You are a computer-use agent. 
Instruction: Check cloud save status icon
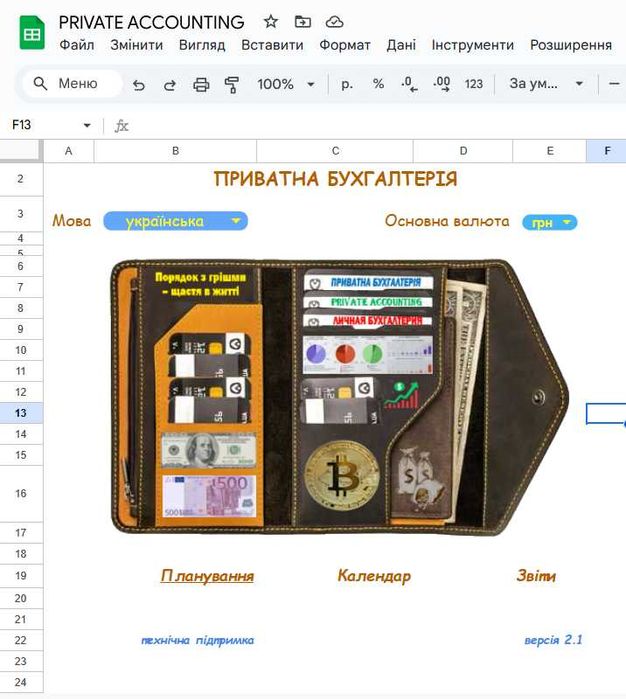tap(334, 21)
